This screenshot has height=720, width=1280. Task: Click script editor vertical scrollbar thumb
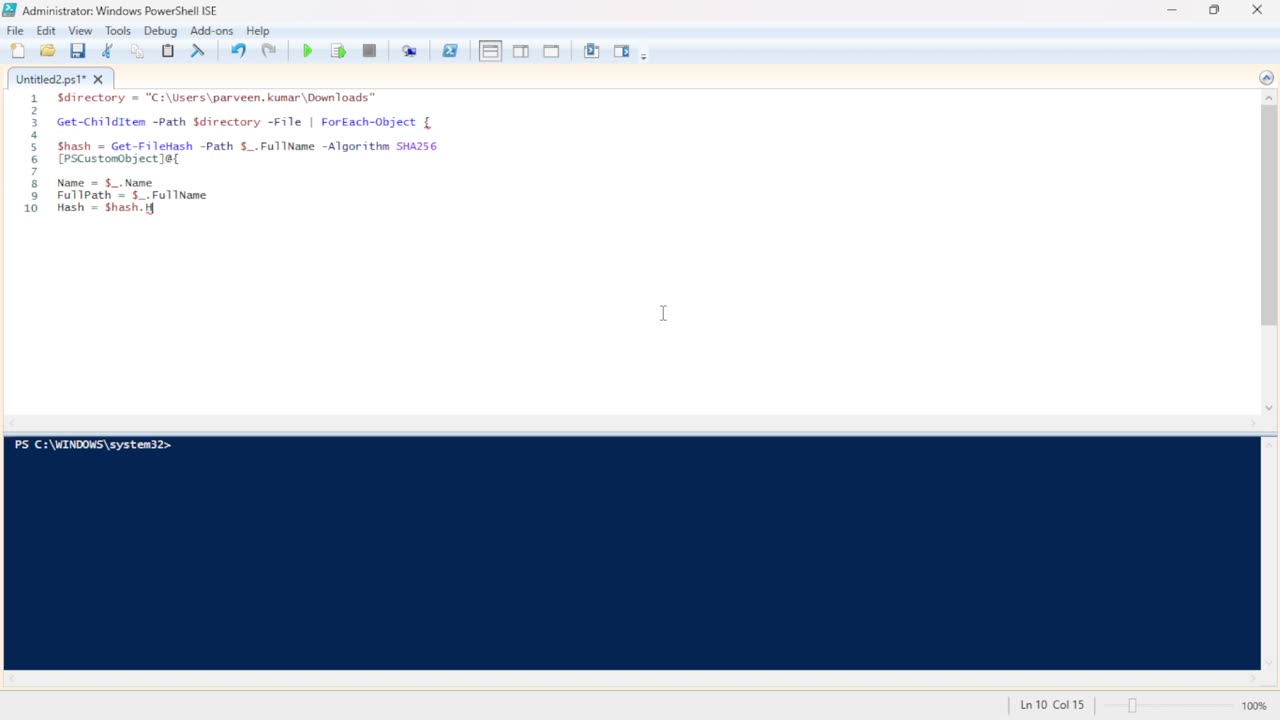[1268, 215]
